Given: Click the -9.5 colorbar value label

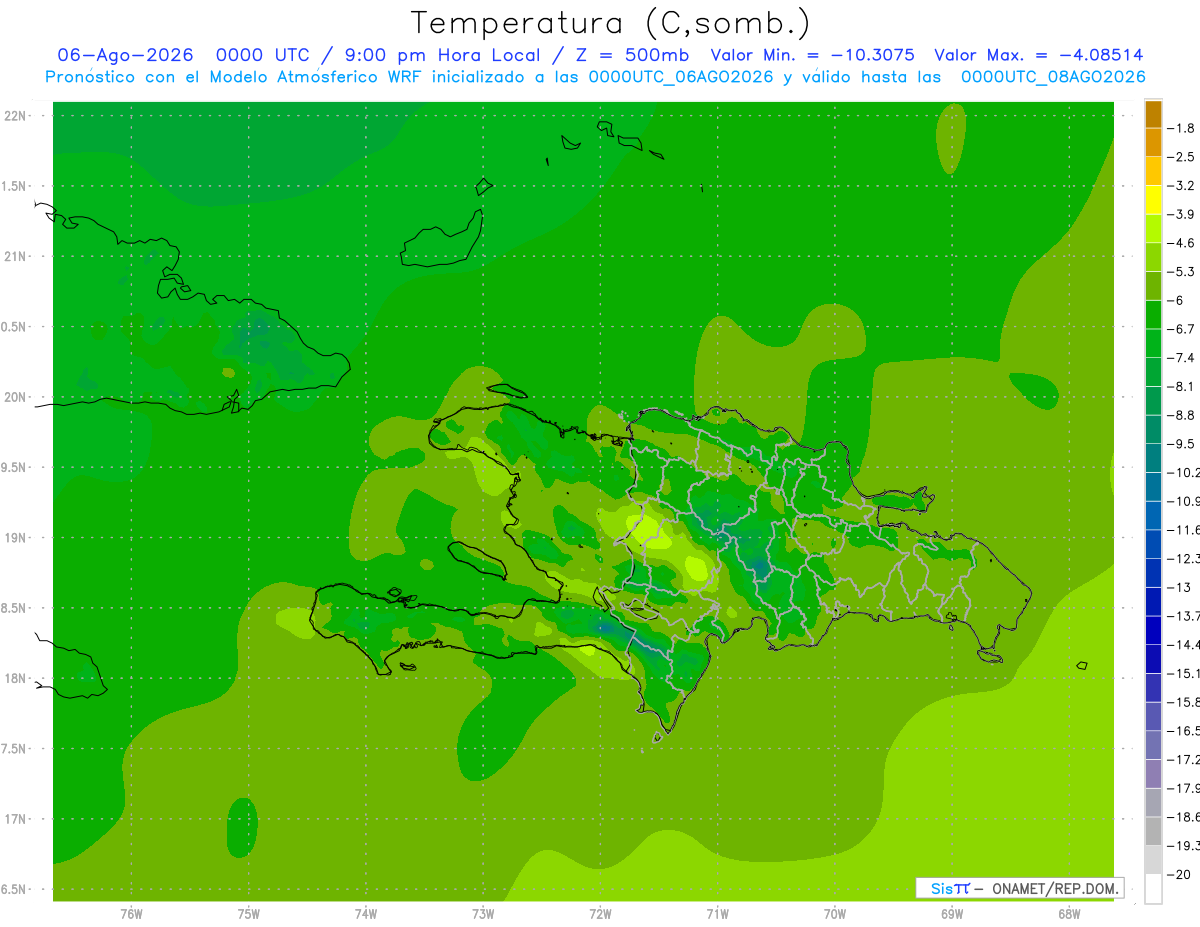Looking at the screenshot, I should 1182,443.
